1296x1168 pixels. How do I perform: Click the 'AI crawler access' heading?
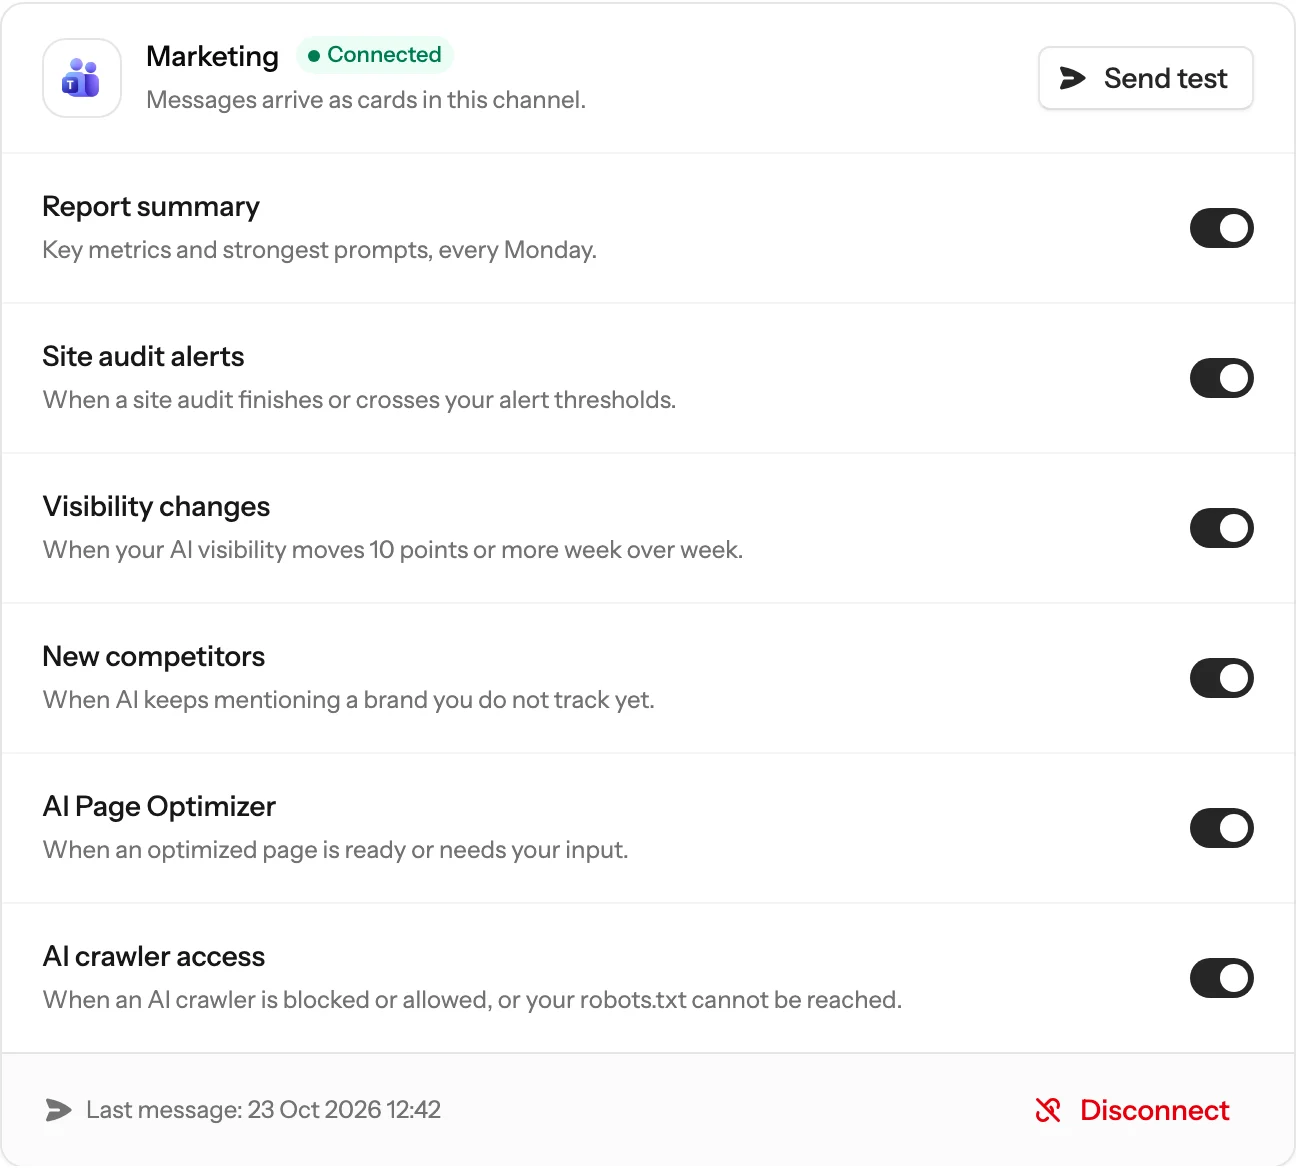coord(154,957)
